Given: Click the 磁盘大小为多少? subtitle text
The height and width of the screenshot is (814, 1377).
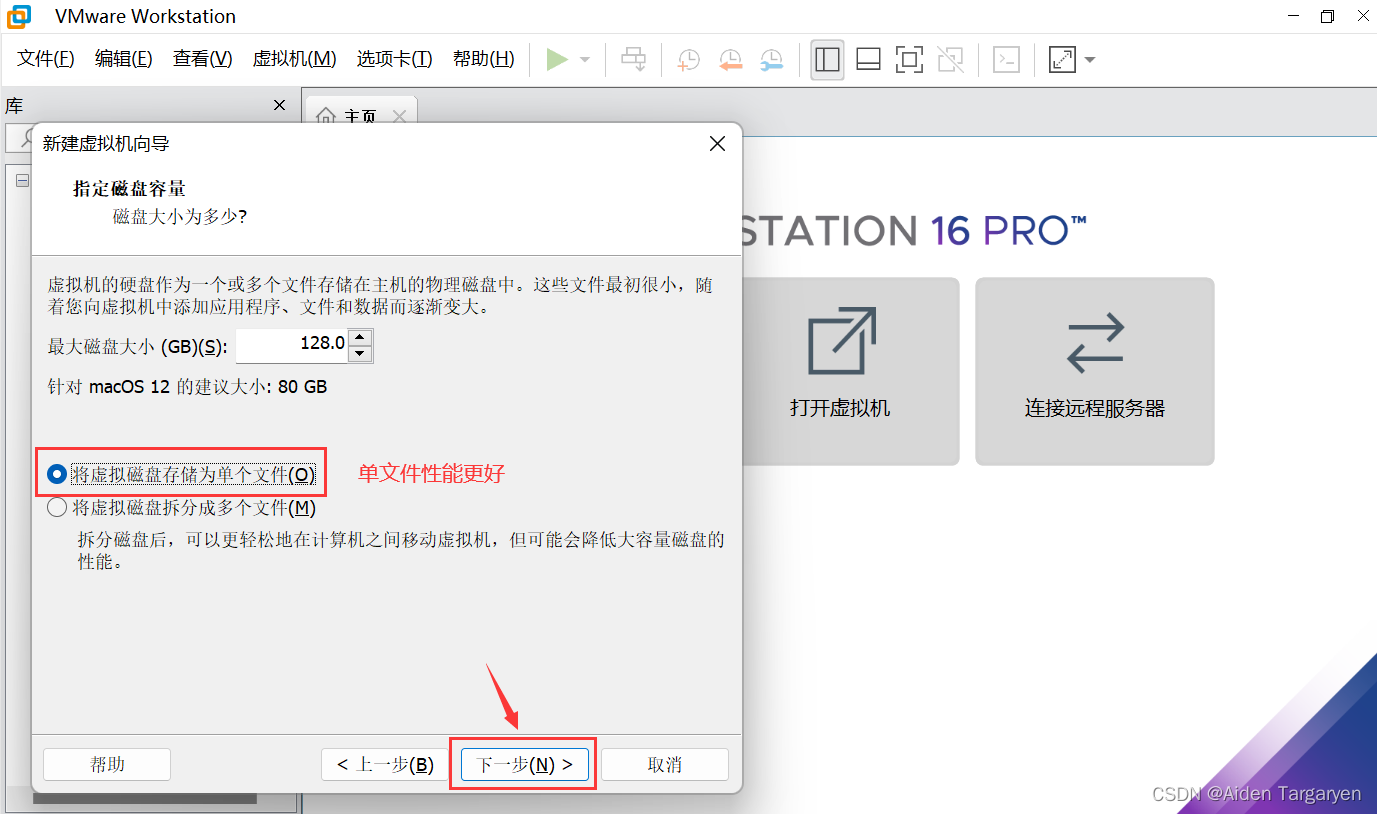Looking at the screenshot, I should click(179, 216).
